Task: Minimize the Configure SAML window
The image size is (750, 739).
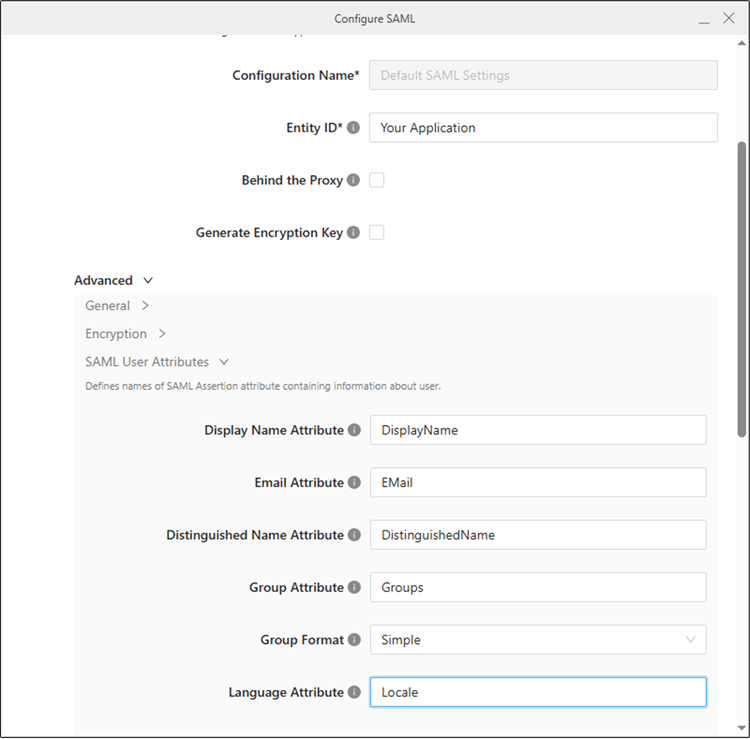Action: [x=704, y=18]
